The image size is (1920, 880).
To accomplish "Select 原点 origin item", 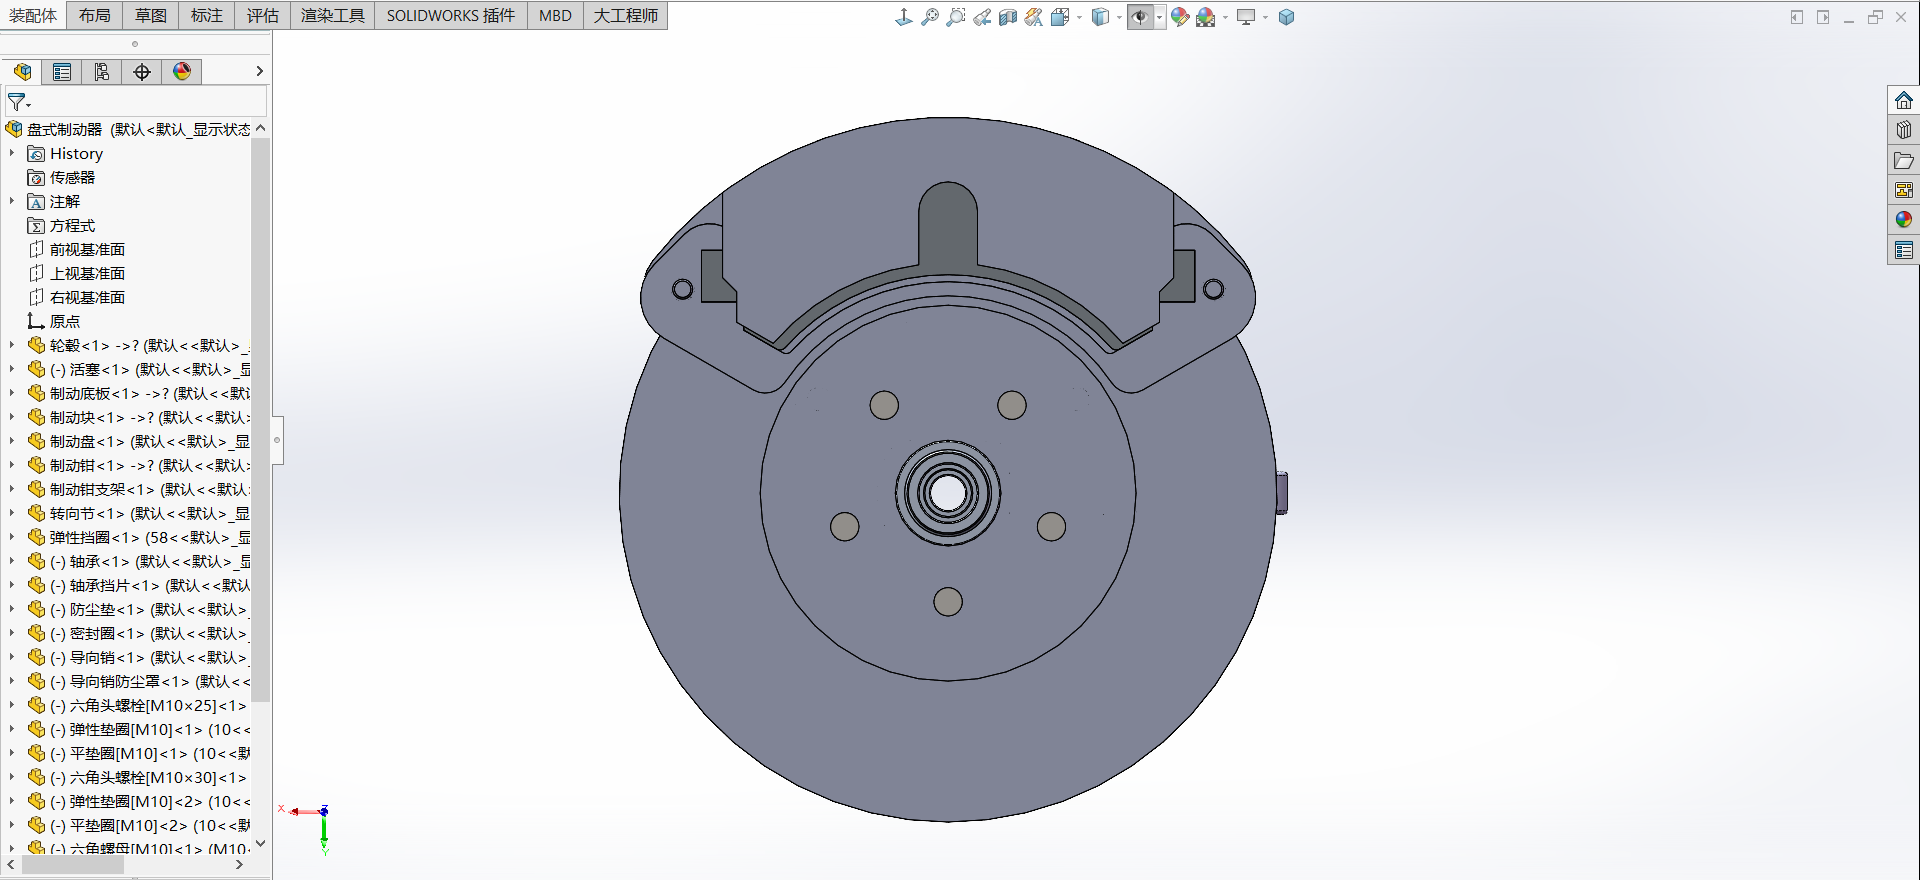I will tap(64, 321).
